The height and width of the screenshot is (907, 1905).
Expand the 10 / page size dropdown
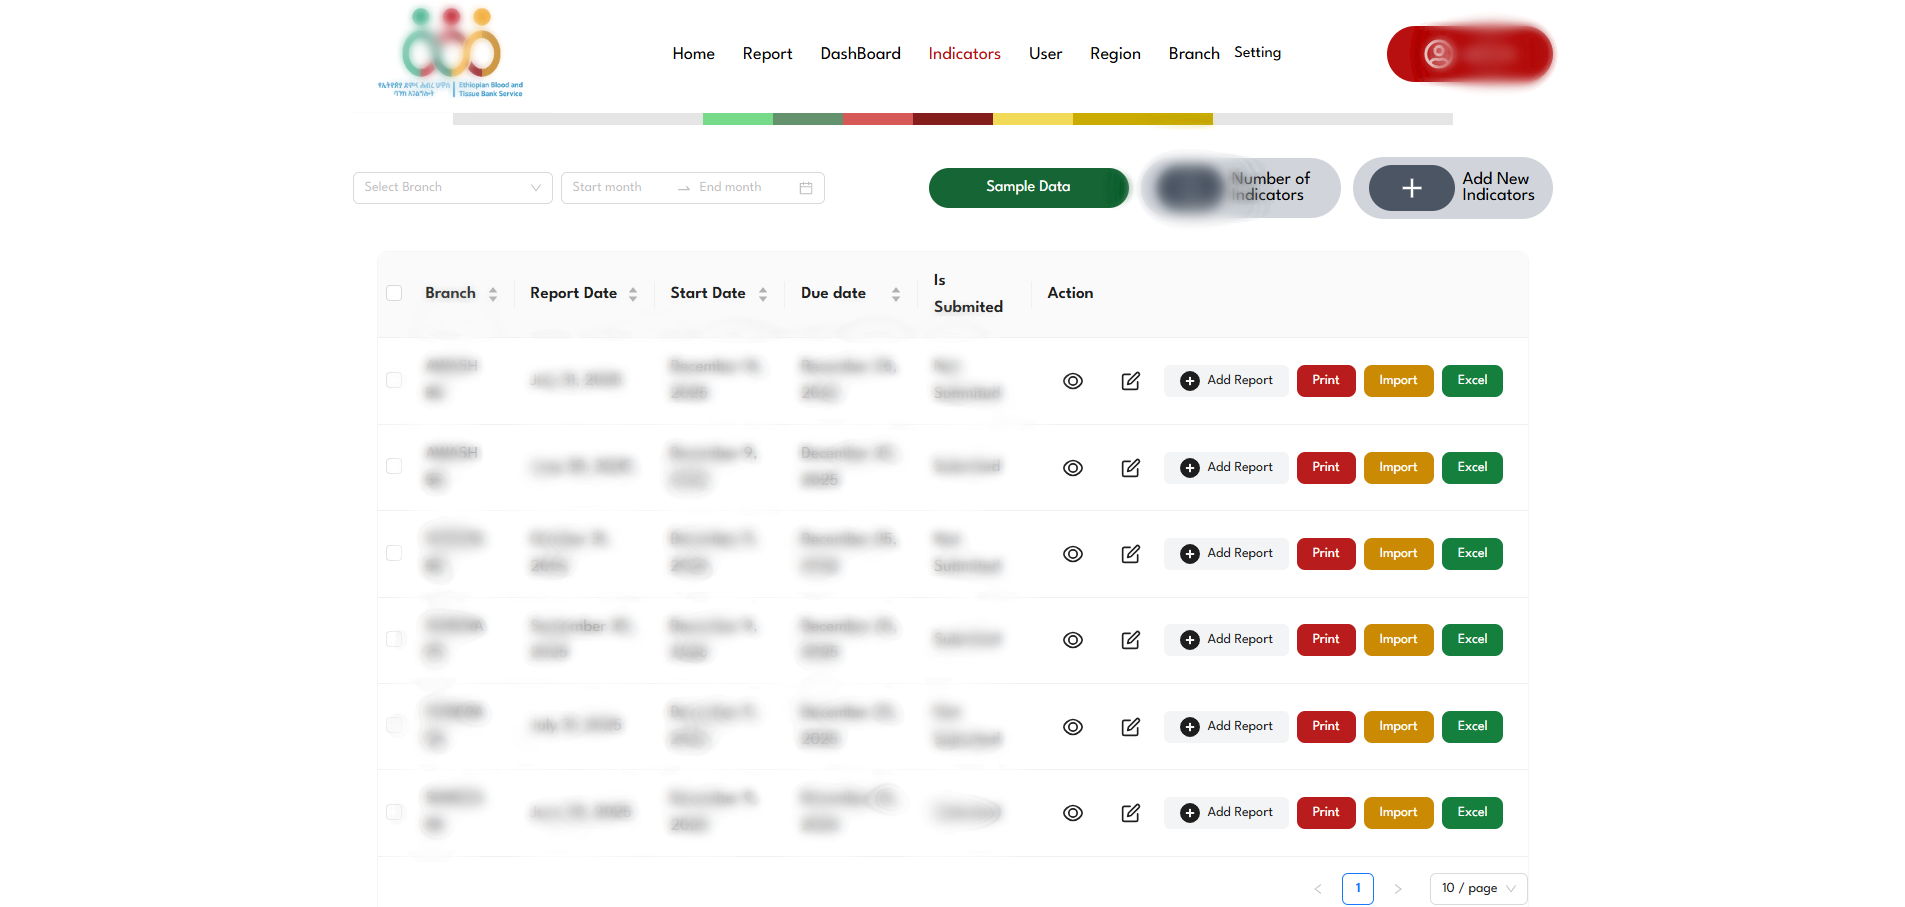(1478, 888)
